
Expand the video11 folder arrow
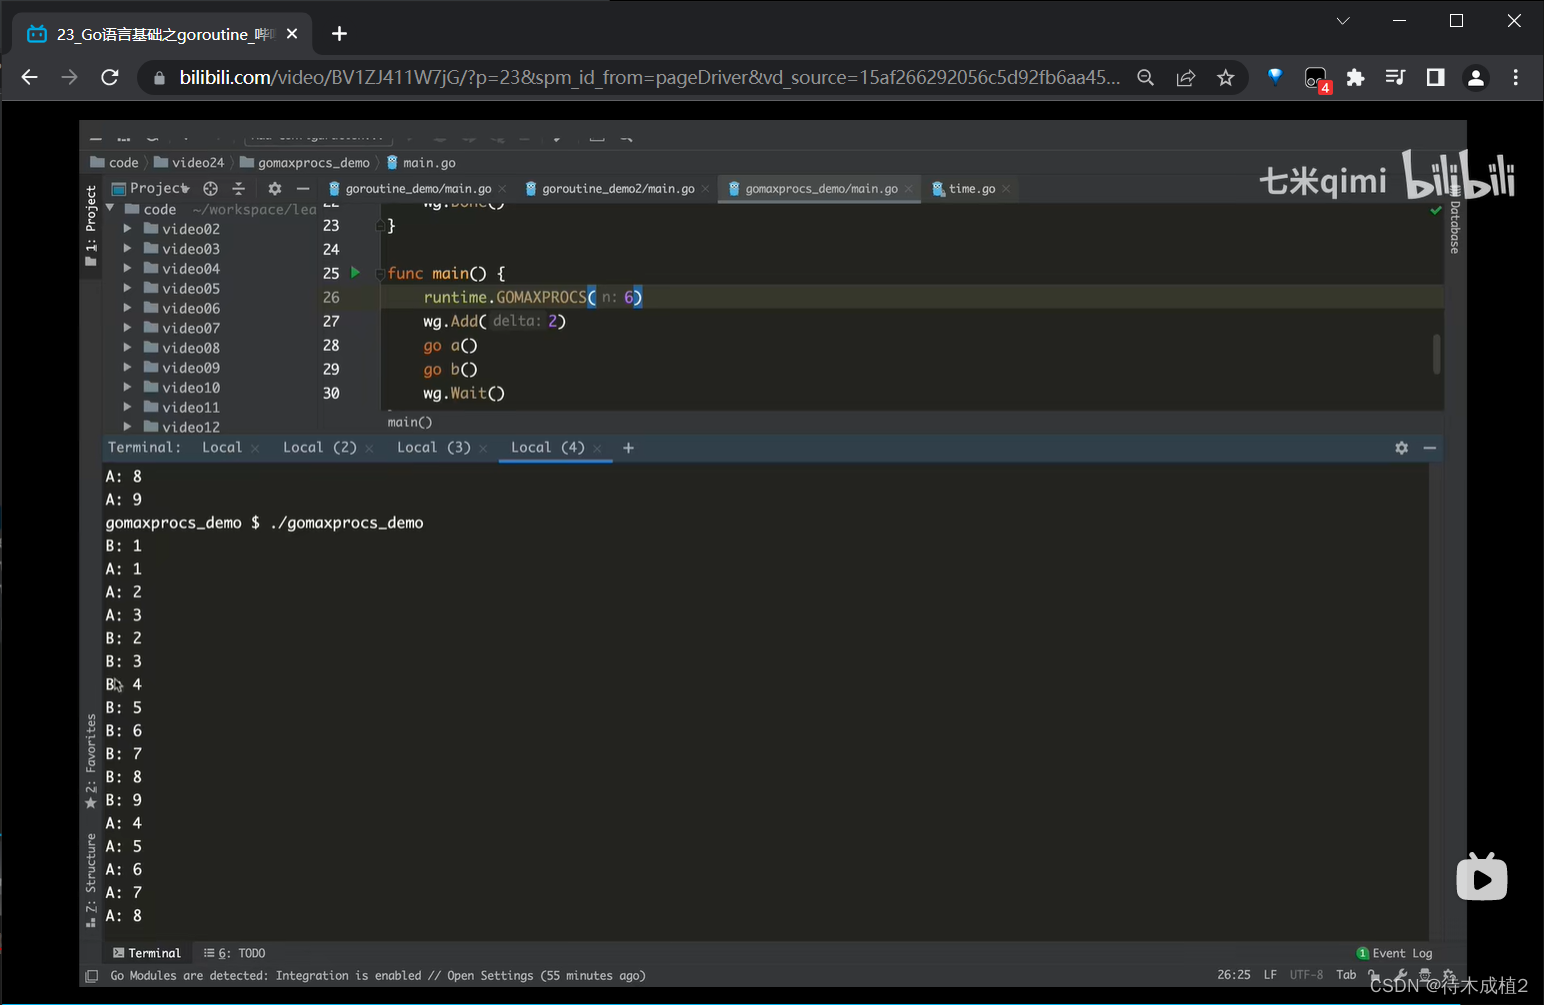[127, 407]
